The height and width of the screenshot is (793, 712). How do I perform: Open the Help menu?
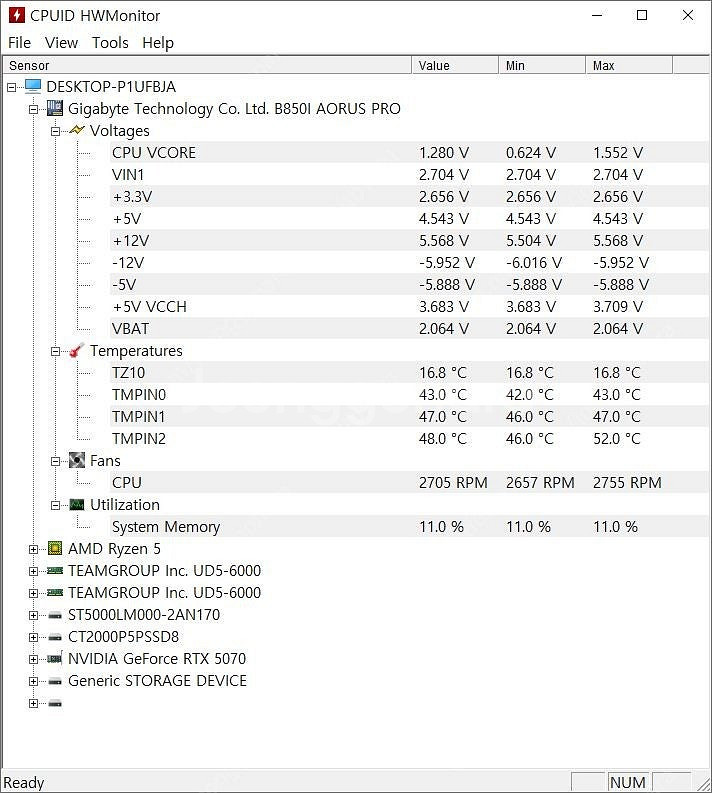coord(158,42)
